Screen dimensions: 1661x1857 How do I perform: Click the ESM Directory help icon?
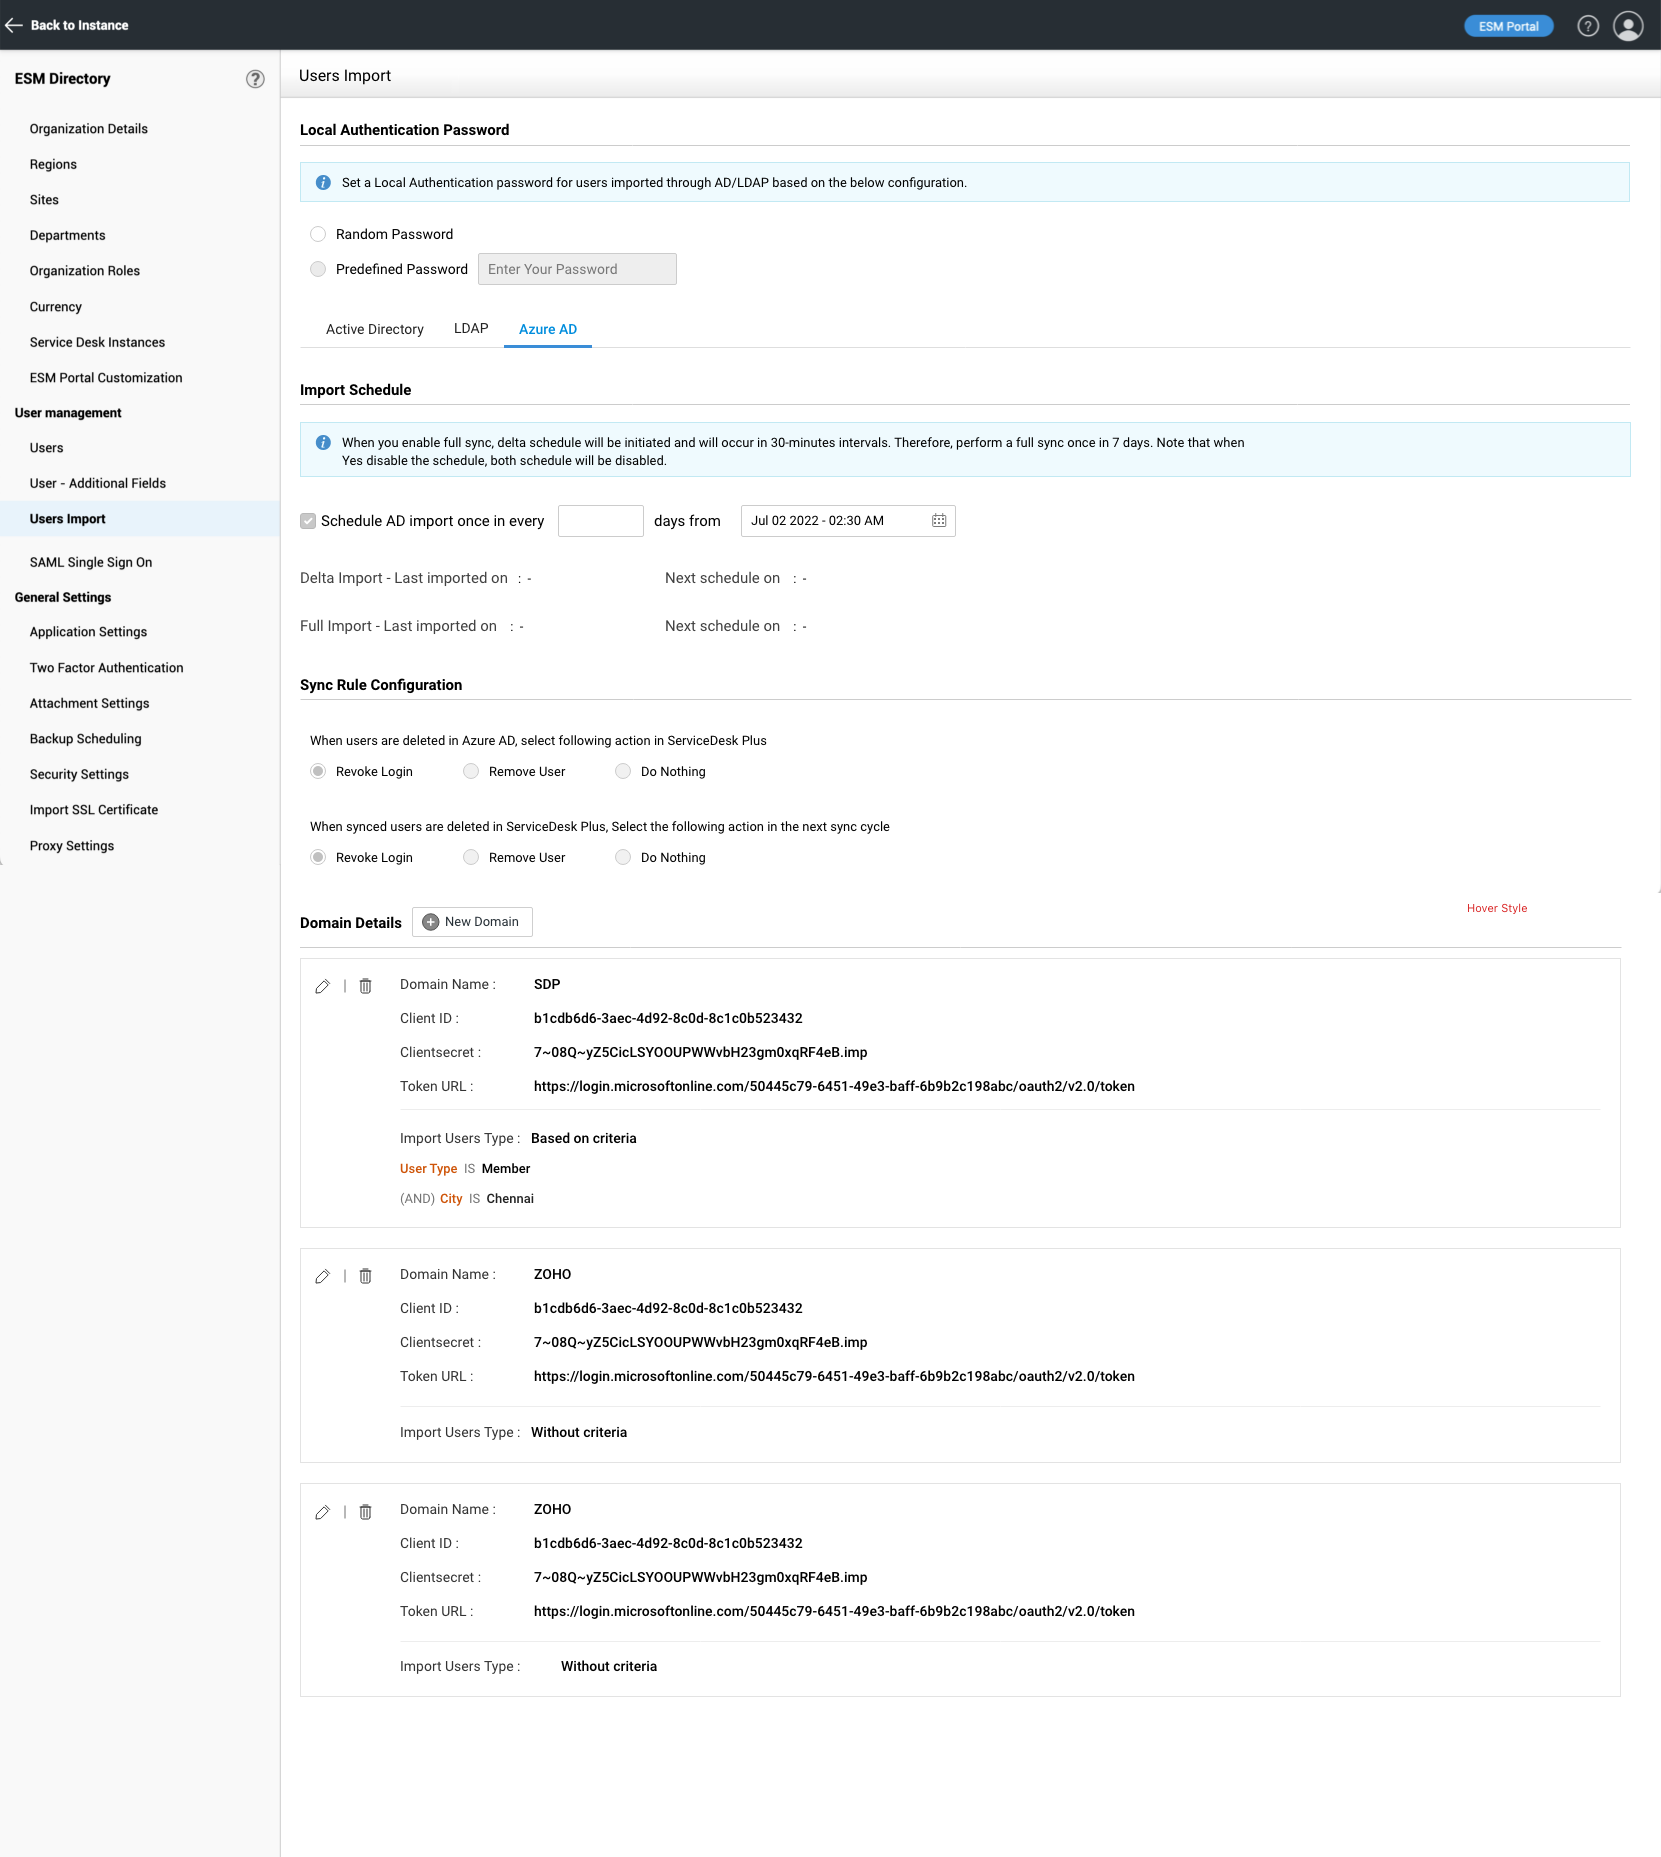point(255,79)
